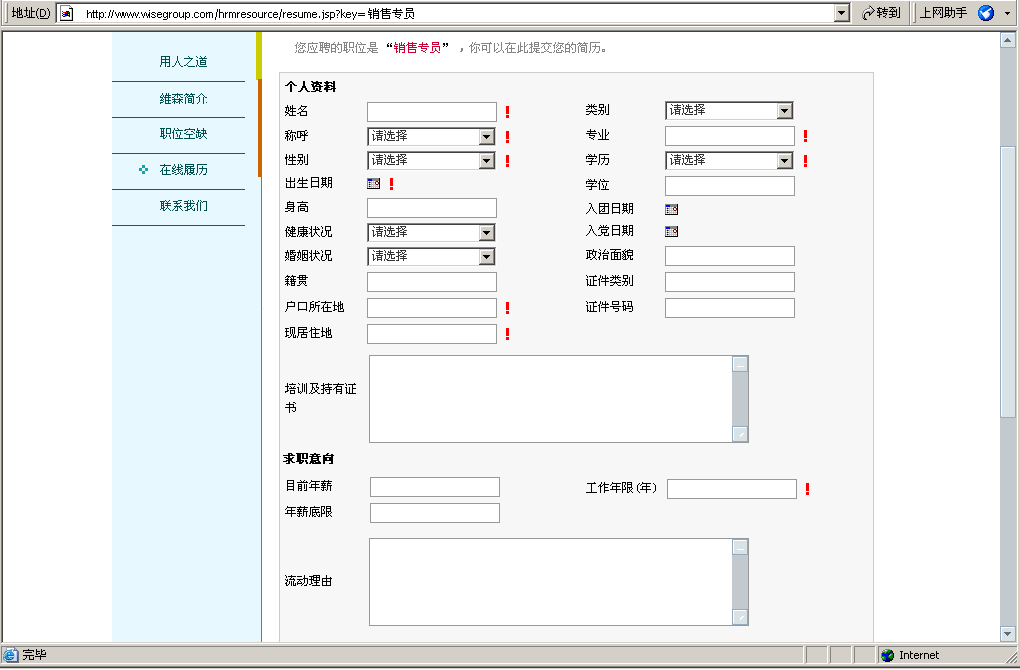The width and height of the screenshot is (1020, 670).
Task: Focus the 专业 input field
Action: coord(730,136)
